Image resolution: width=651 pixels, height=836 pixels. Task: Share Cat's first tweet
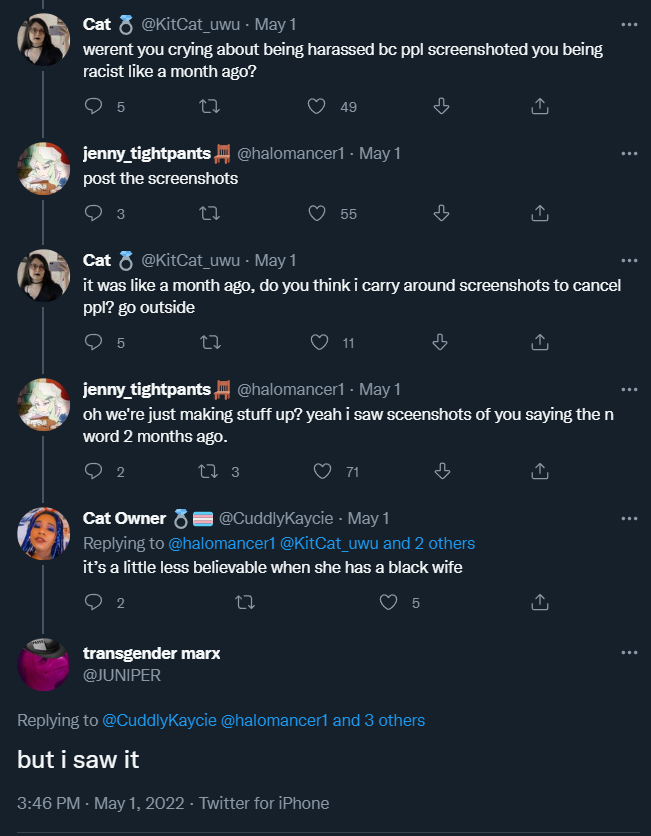[539, 106]
